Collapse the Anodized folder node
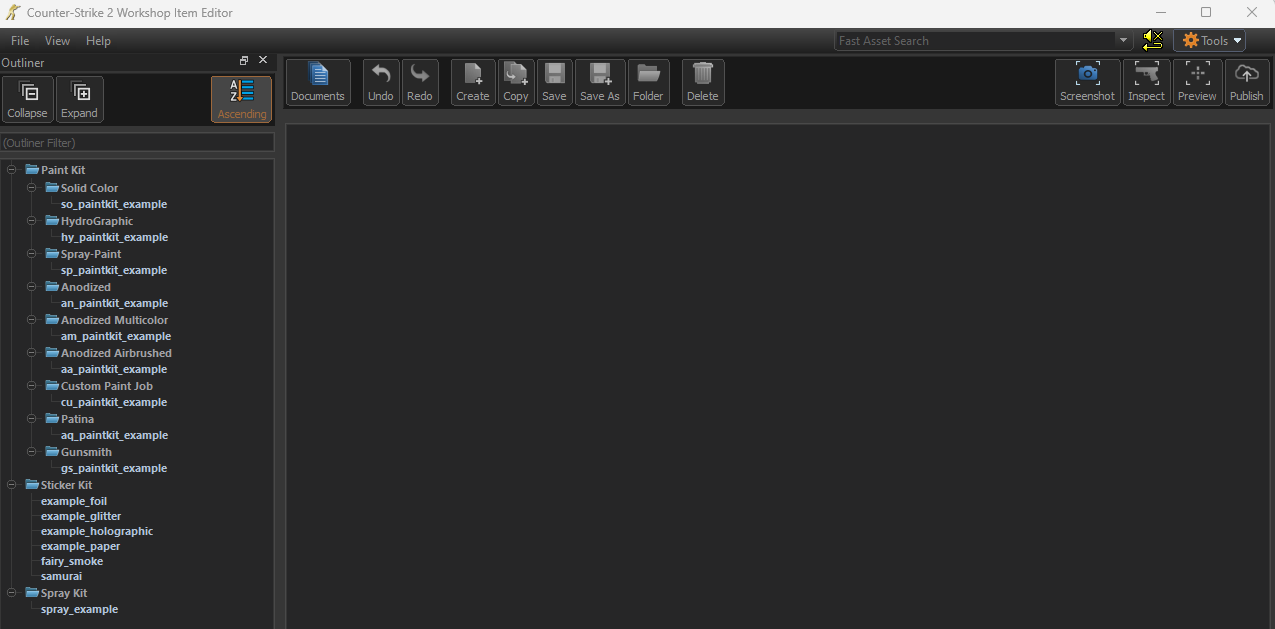Image resolution: width=1275 pixels, height=629 pixels. 32,287
